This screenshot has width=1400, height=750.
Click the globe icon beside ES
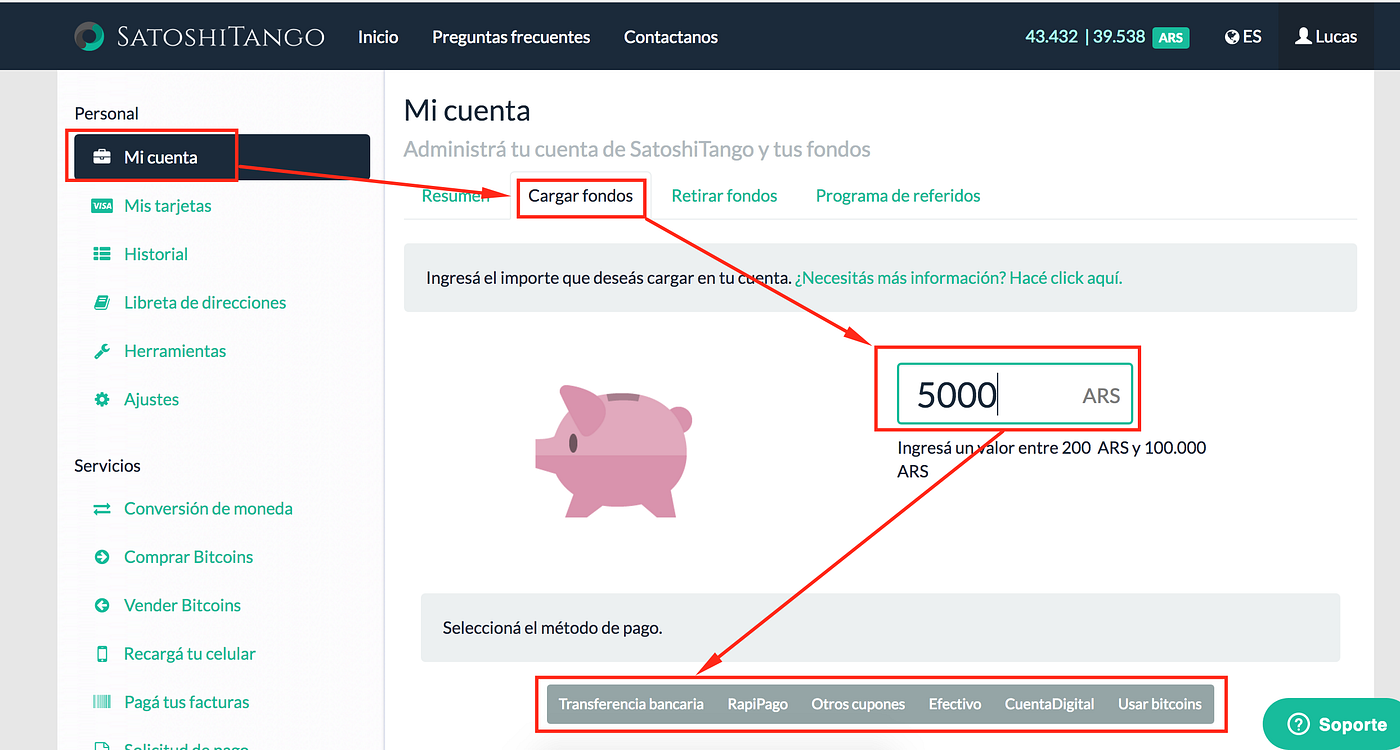(1232, 37)
